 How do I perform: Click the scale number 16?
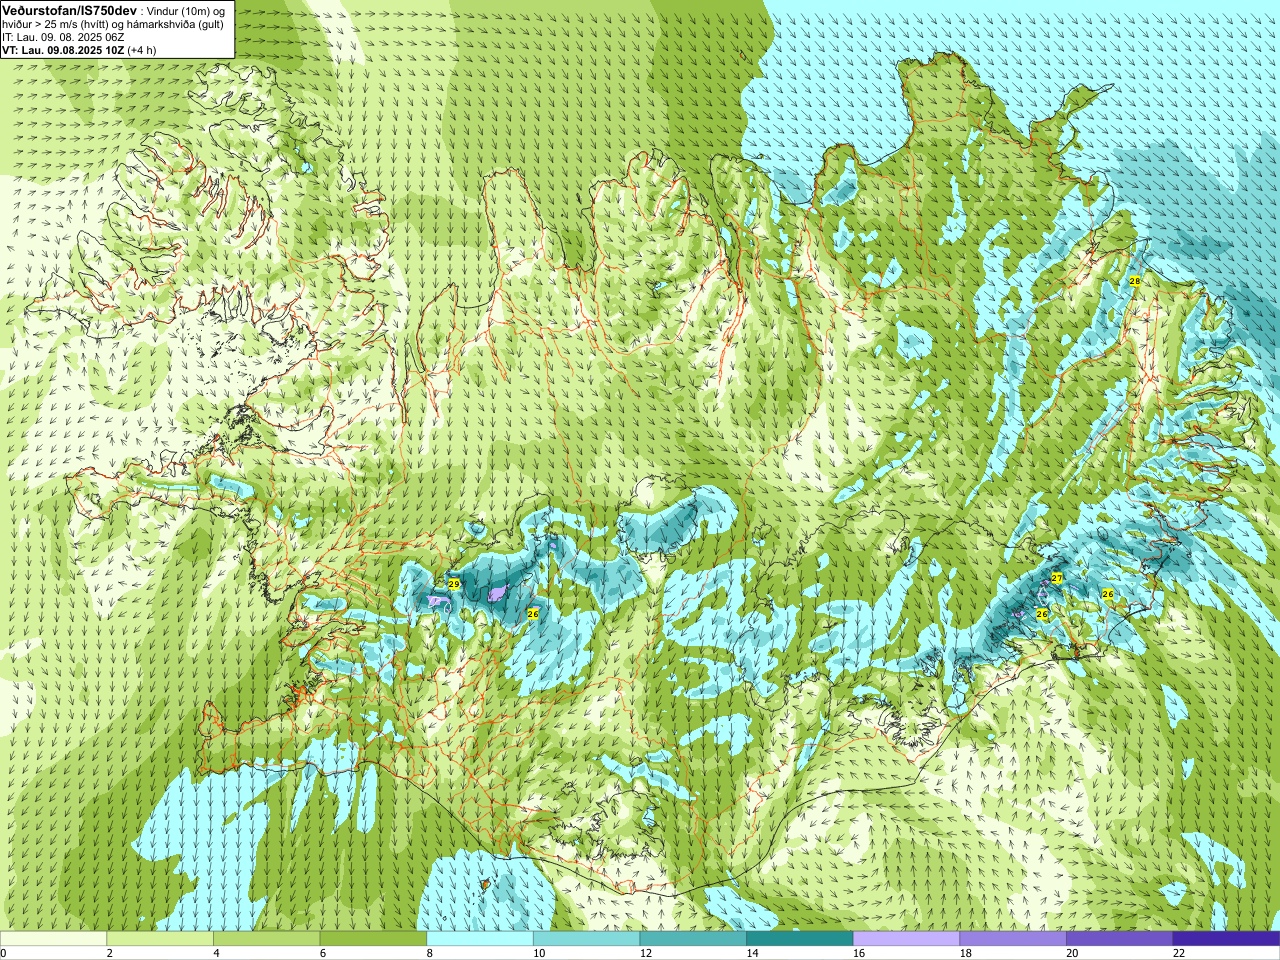pos(859,953)
